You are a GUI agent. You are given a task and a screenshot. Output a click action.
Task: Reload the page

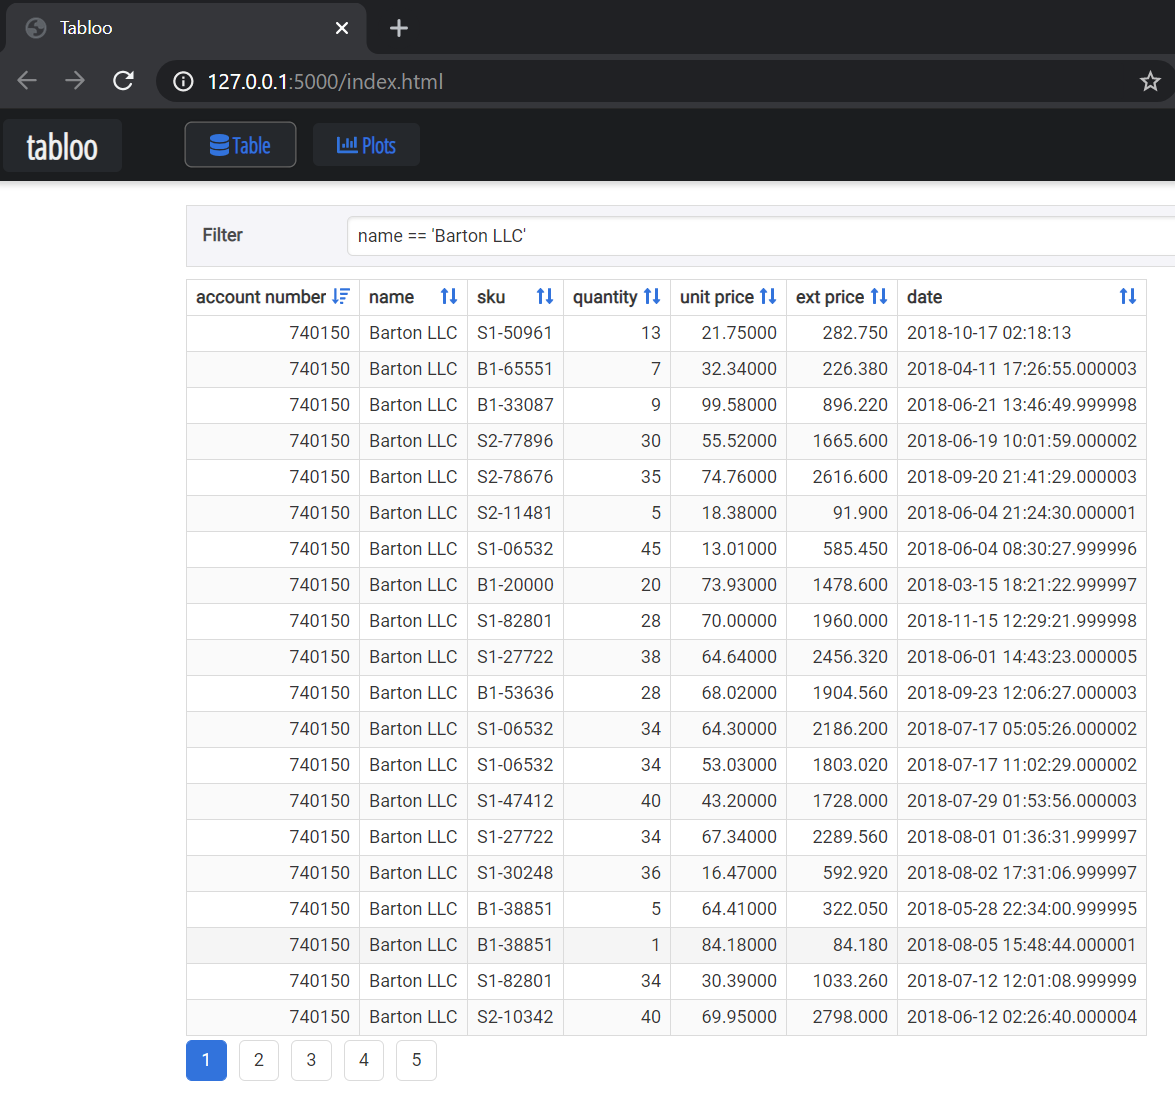(x=123, y=81)
